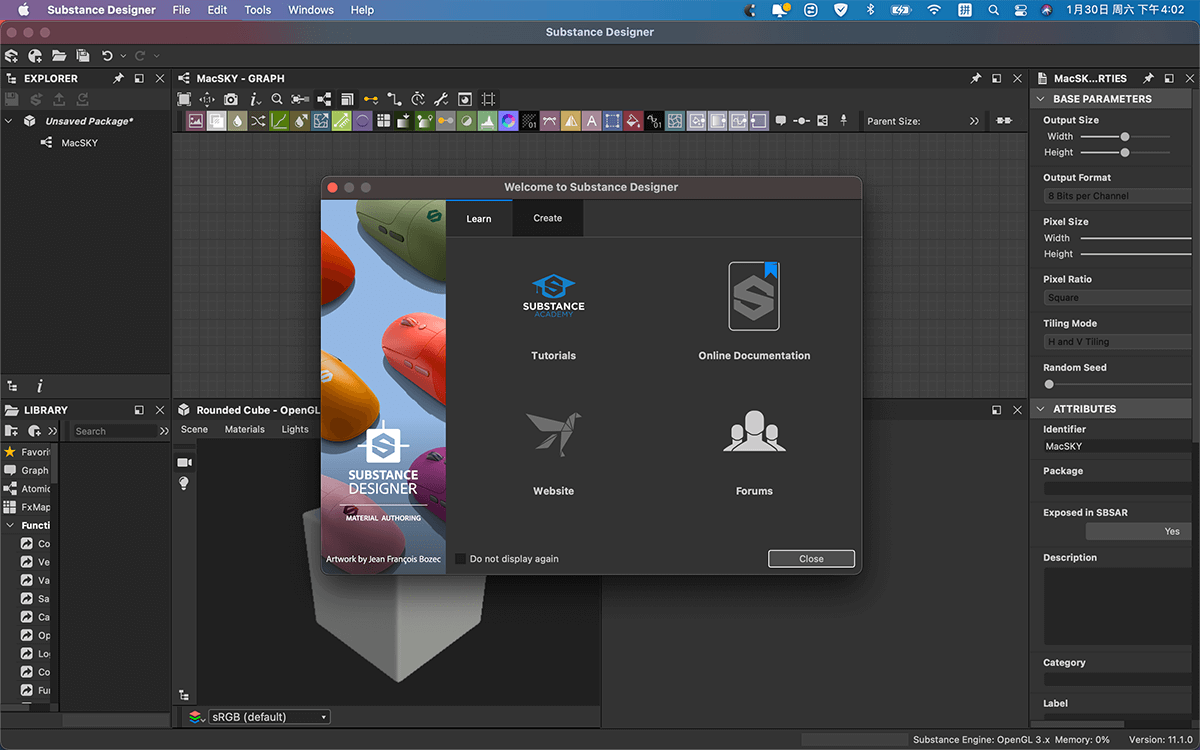Add a Uniform Color paint-bucket node

[633, 121]
